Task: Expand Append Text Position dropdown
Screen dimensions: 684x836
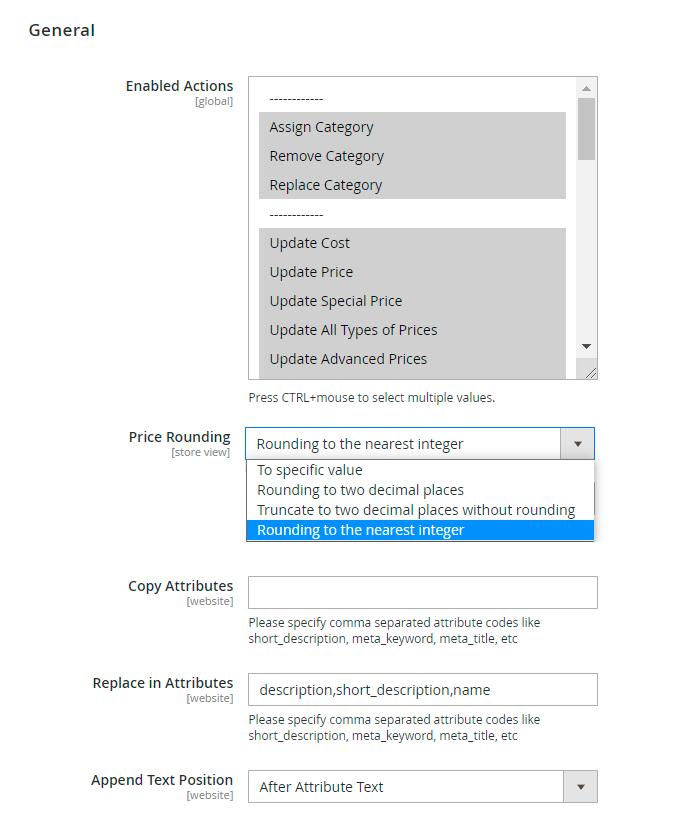Action: tap(580, 787)
